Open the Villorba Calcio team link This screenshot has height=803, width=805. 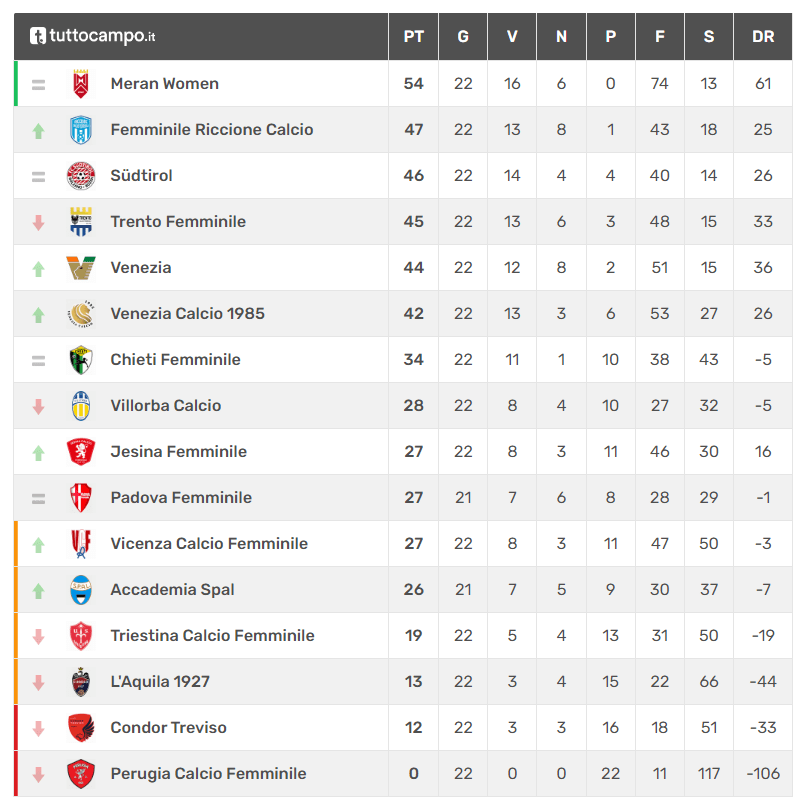point(166,406)
